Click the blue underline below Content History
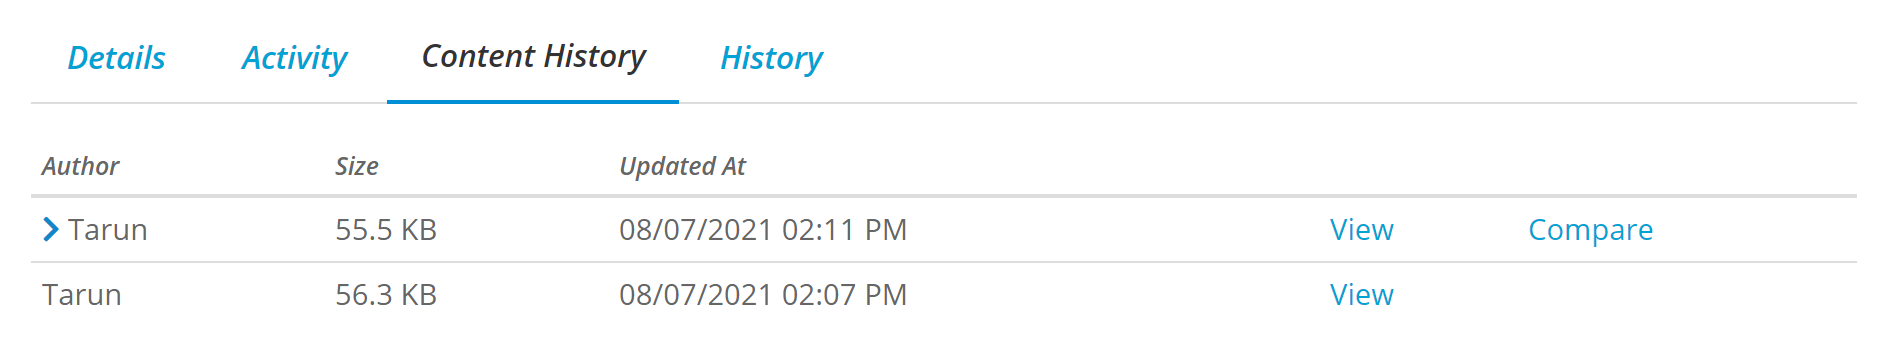This screenshot has height=360, width=1885. [533, 102]
